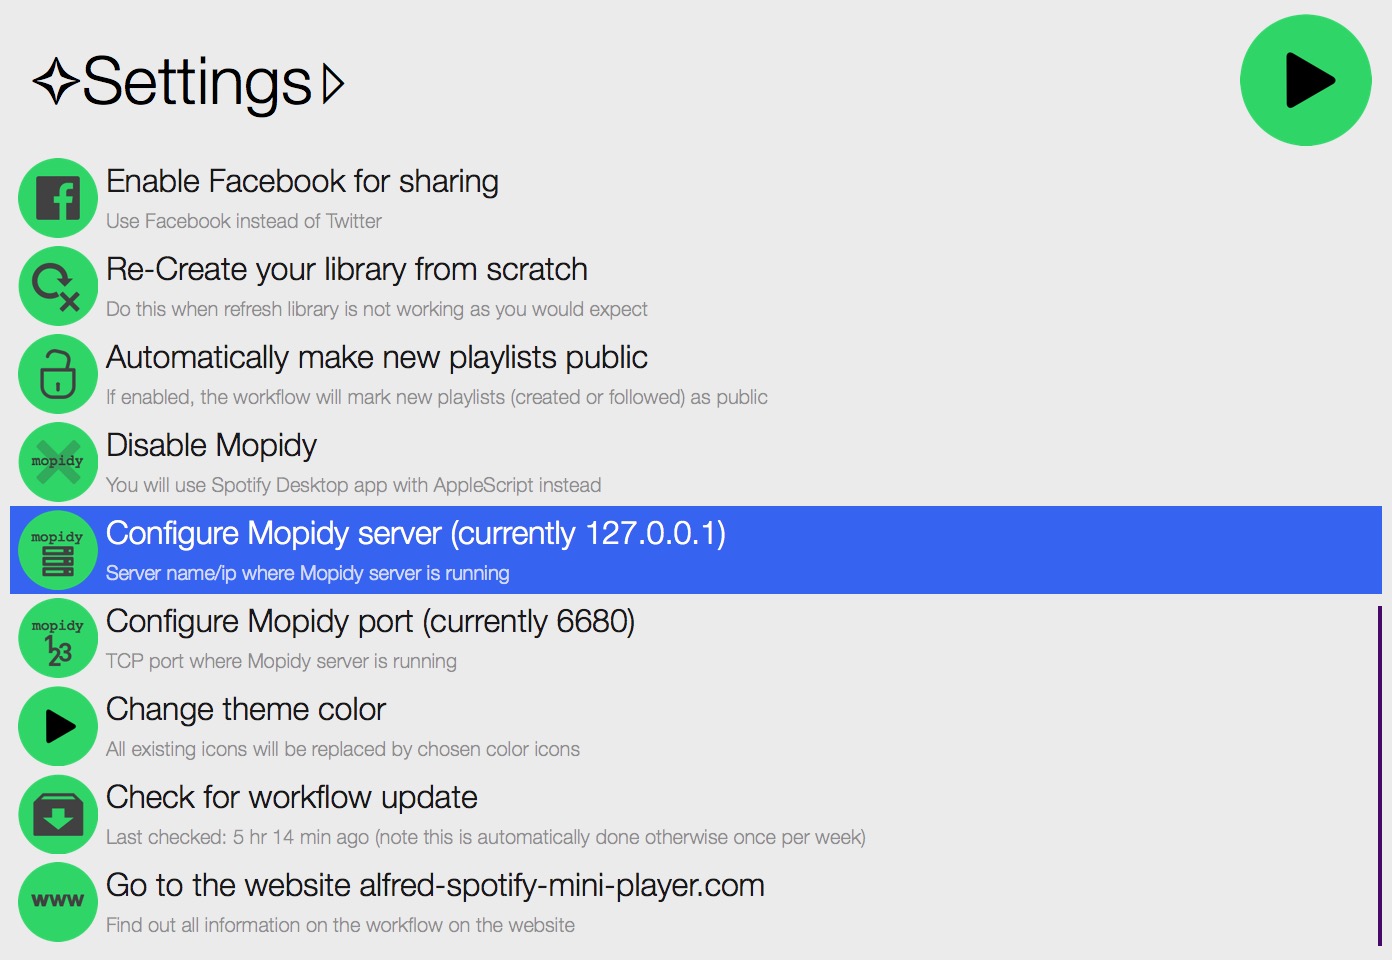Click the mopidy server stack icon
This screenshot has width=1392, height=960.
(x=58, y=550)
